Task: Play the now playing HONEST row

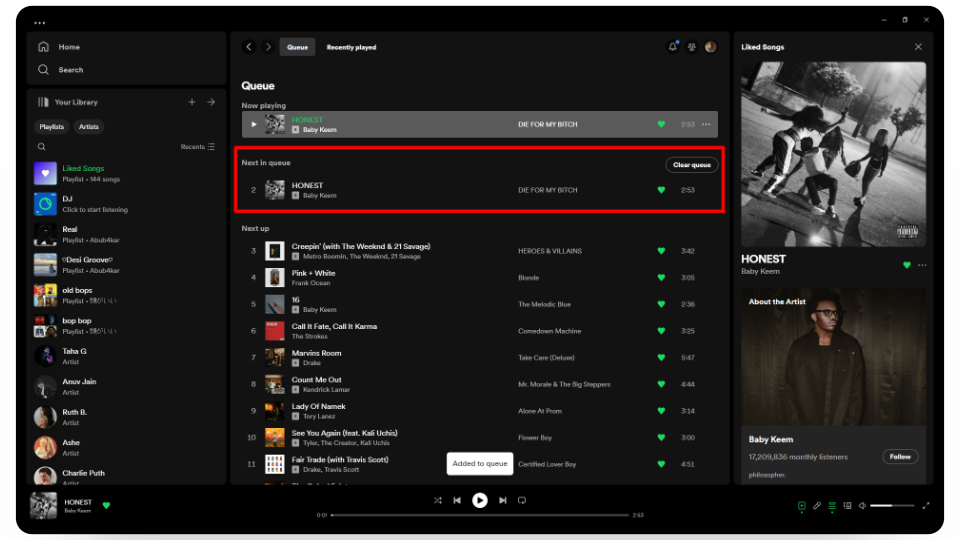Action: pyautogui.click(x=253, y=124)
